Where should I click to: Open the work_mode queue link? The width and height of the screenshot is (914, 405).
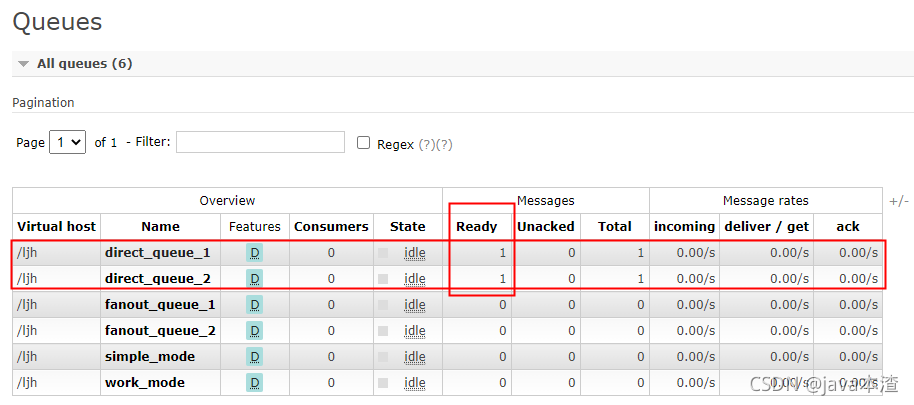coord(145,382)
